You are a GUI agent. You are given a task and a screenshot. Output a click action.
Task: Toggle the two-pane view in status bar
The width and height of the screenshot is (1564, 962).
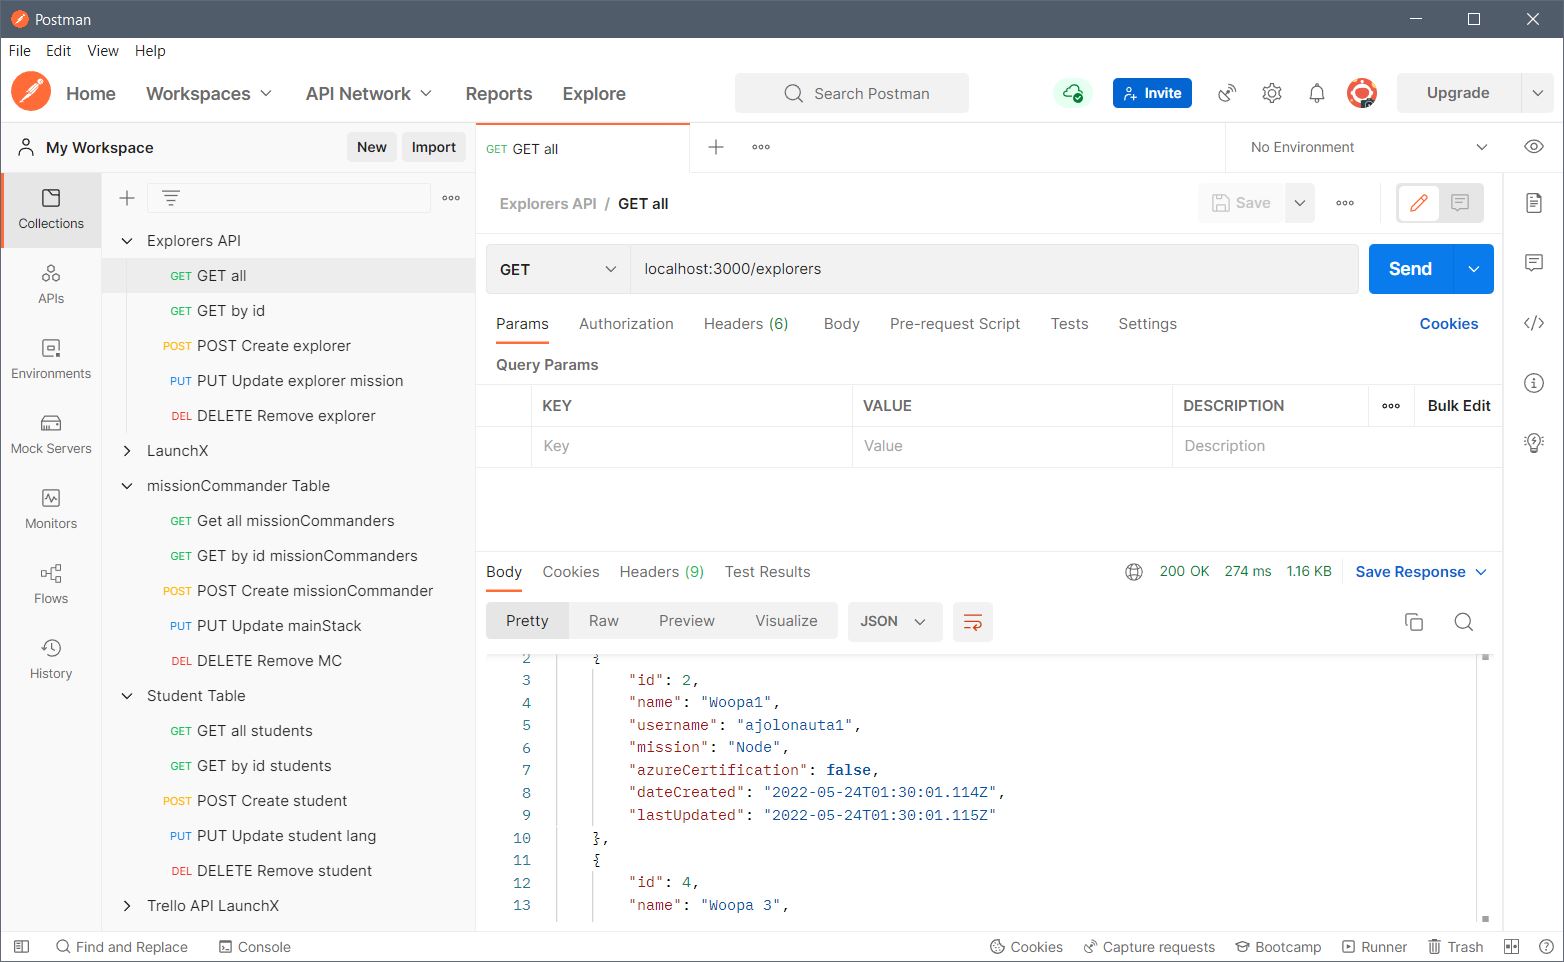(1512, 947)
